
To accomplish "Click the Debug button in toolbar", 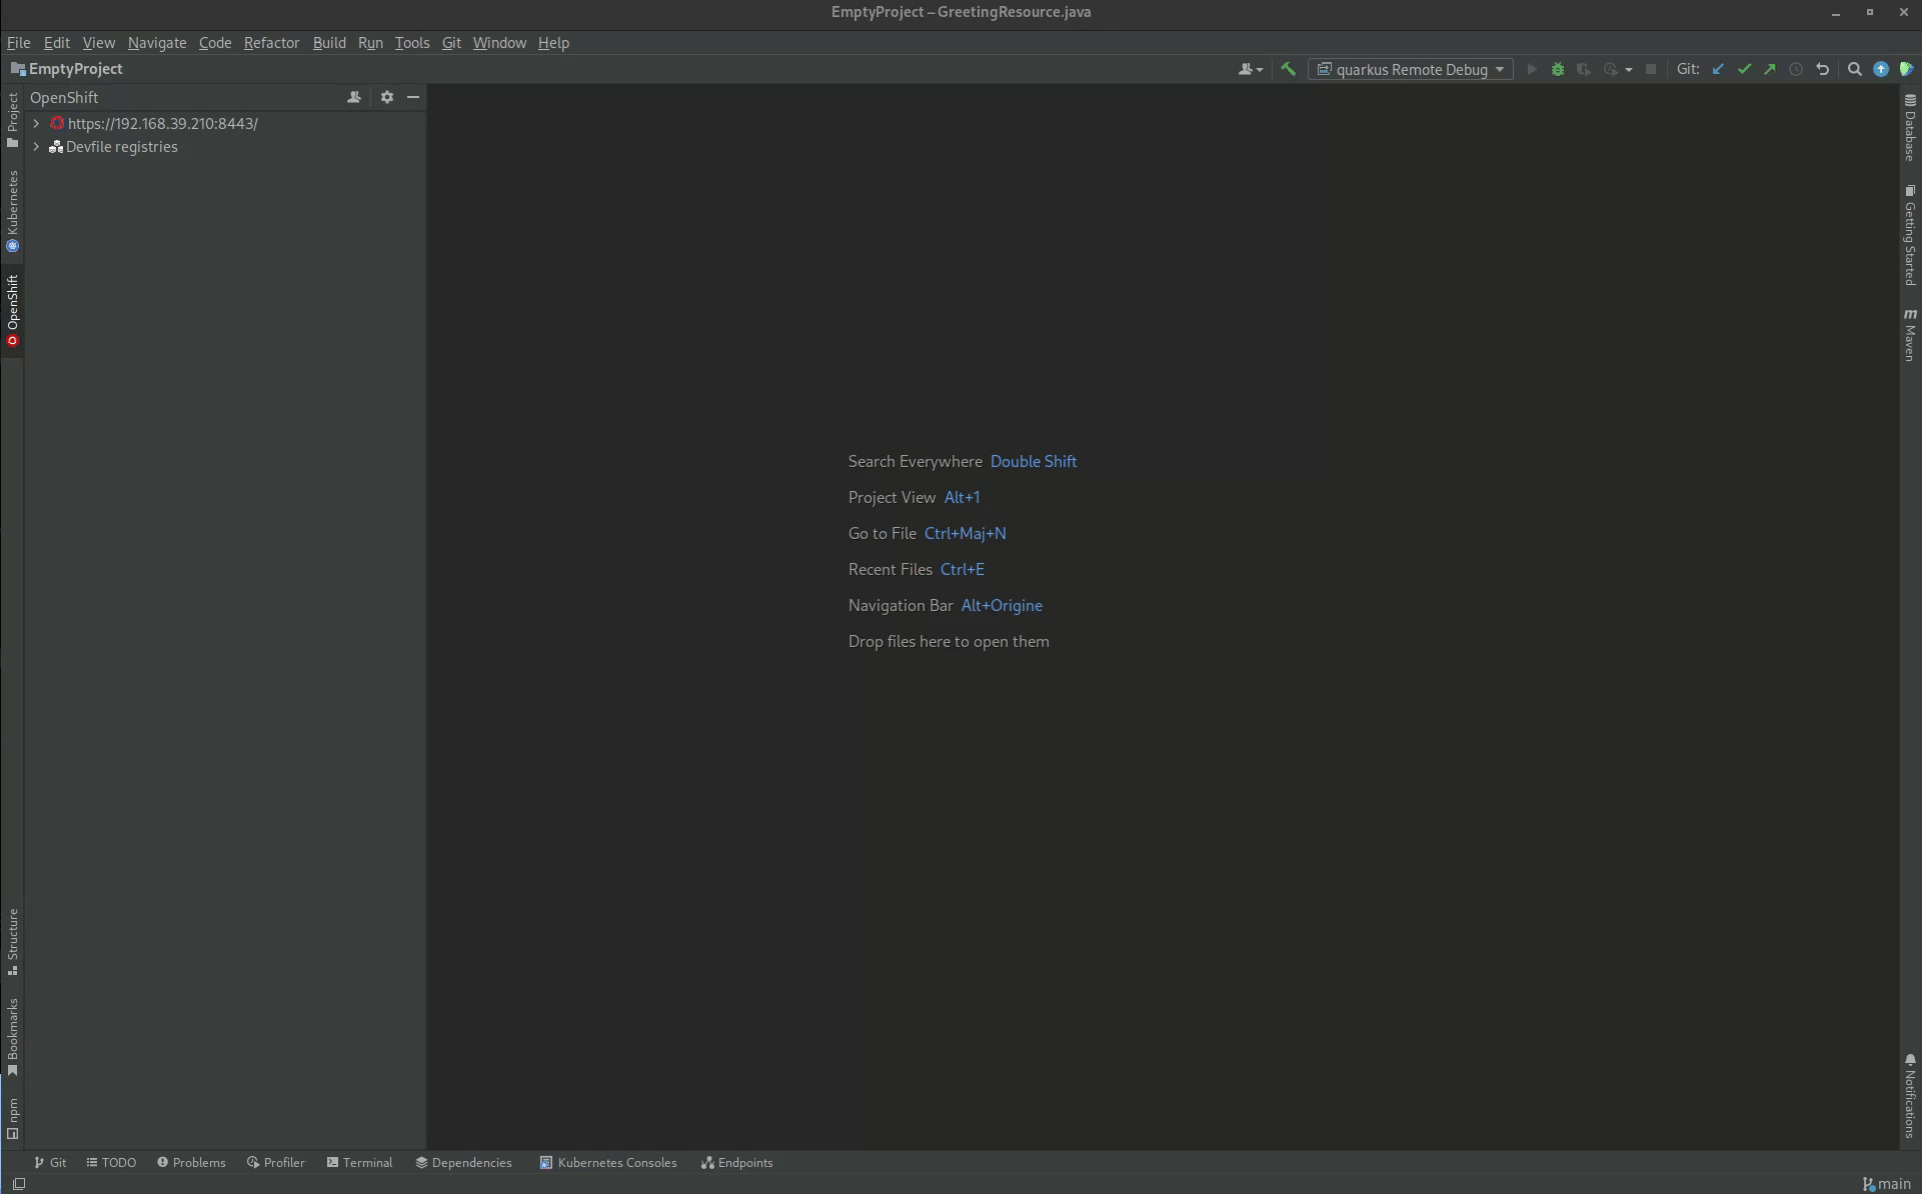I will point(1558,69).
